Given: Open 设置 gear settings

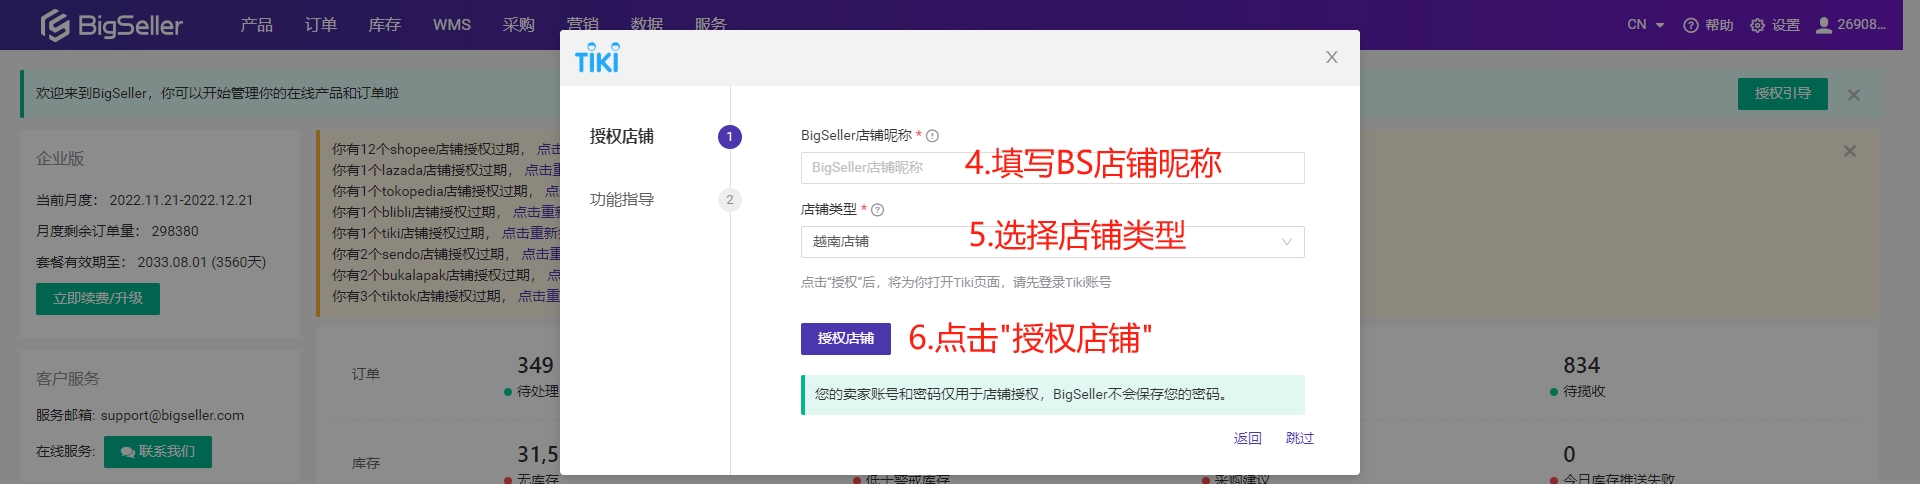Looking at the screenshot, I should point(1775,25).
